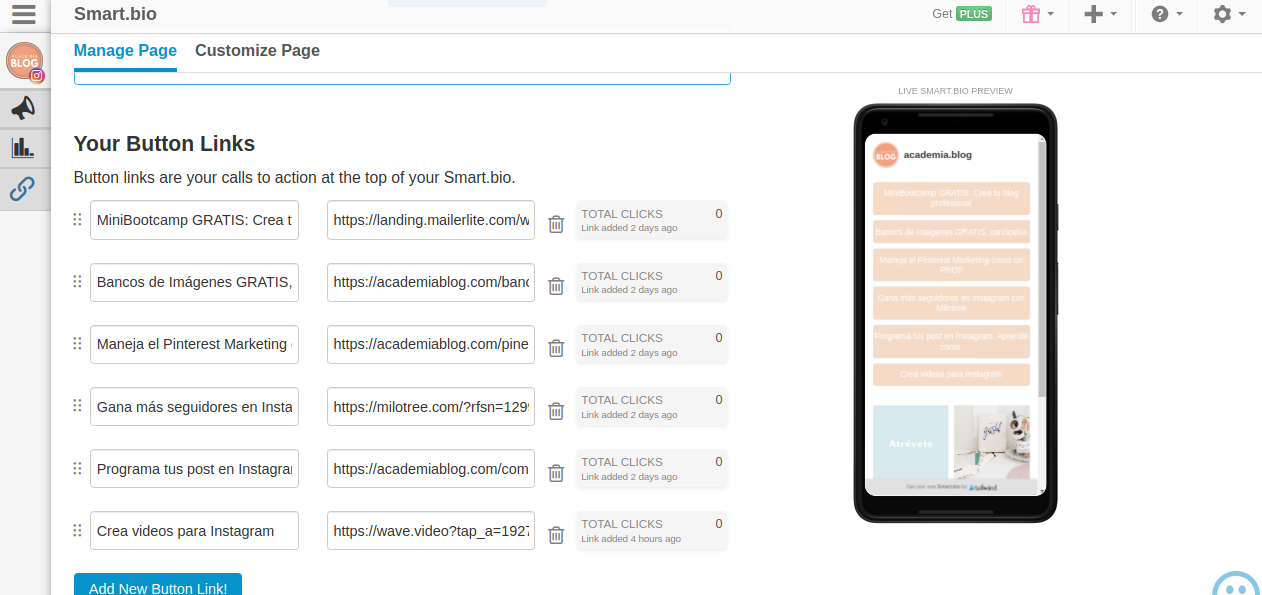Grab drag handle of Programa tus post row
This screenshot has height=595, width=1262.
pyautogui.click(x=77, y=467)
